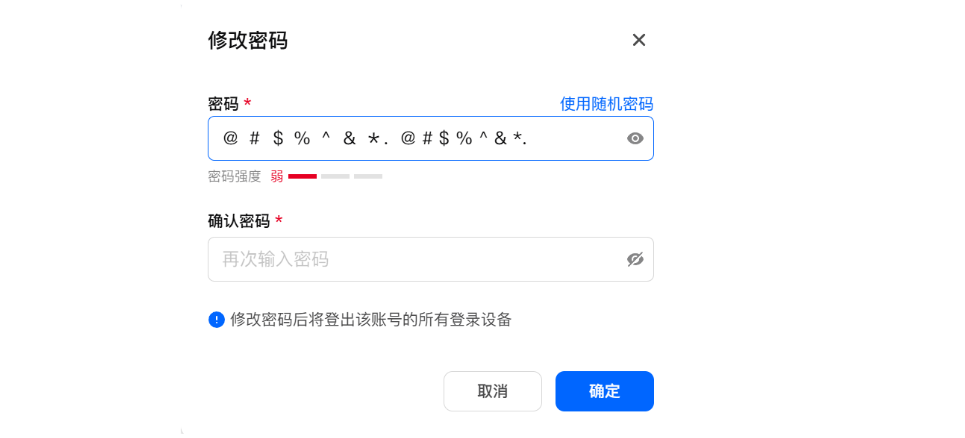Confirm with the blue 确定 button

pyautogui.click(x=604, y=391)
